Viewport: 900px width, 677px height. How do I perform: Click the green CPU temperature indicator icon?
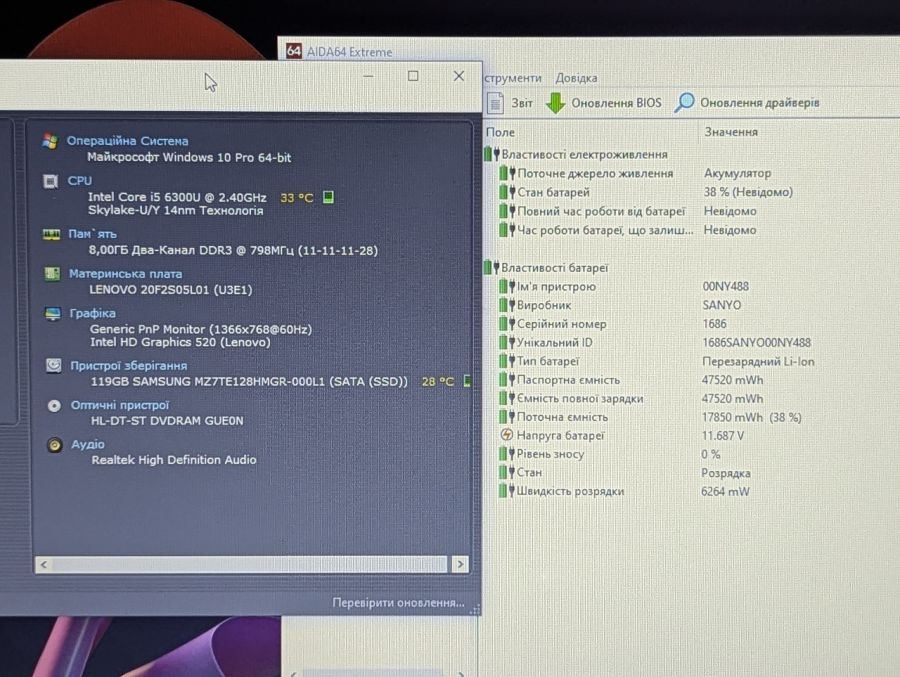pos(328,198)
